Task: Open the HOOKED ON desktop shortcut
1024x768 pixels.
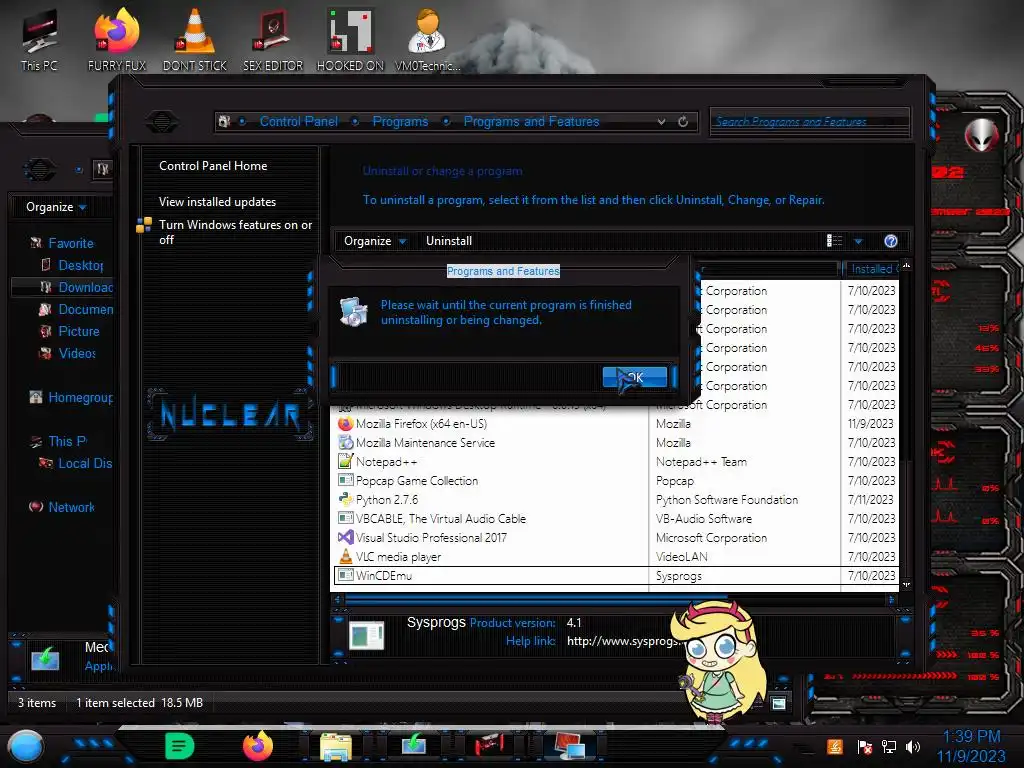Action: point(350,39)
